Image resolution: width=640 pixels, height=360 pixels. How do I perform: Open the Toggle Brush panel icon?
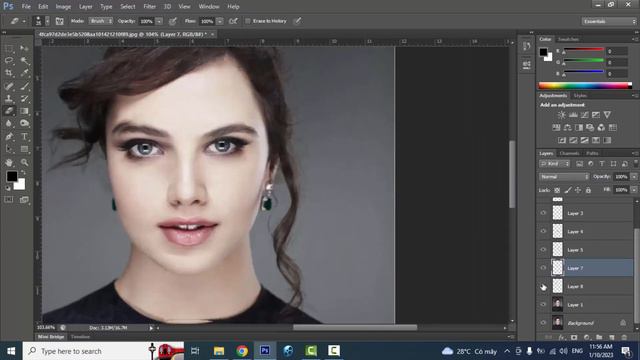tap(59, 21)
